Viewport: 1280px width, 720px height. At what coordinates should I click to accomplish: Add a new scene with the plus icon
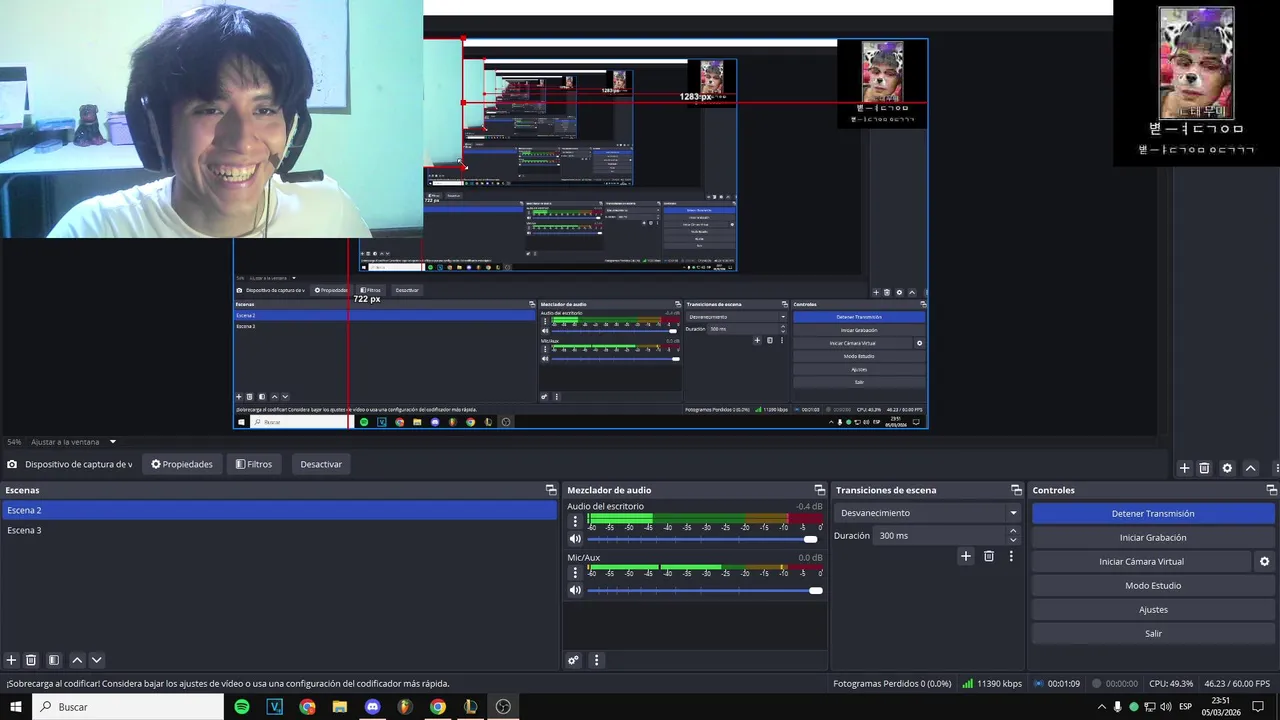[11, 660]
